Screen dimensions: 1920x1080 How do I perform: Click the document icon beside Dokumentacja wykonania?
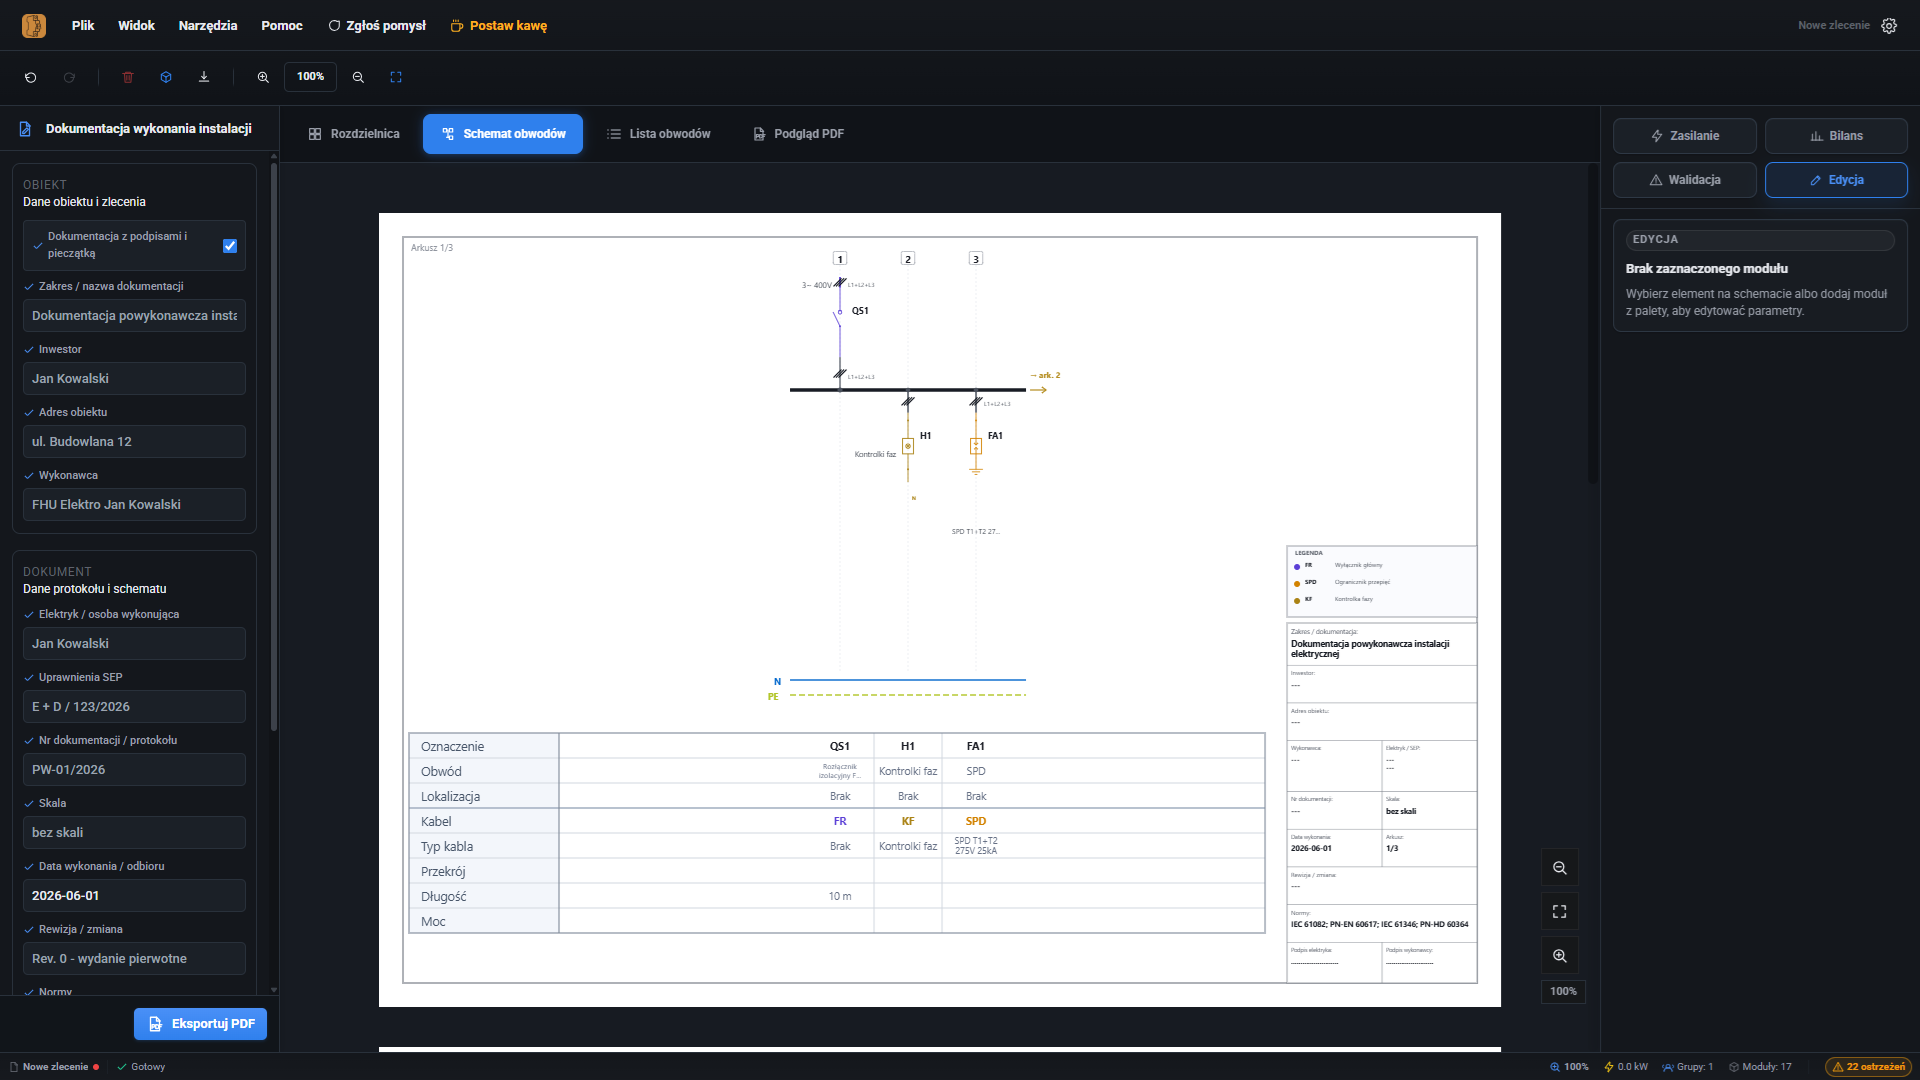tap(25, 129)
